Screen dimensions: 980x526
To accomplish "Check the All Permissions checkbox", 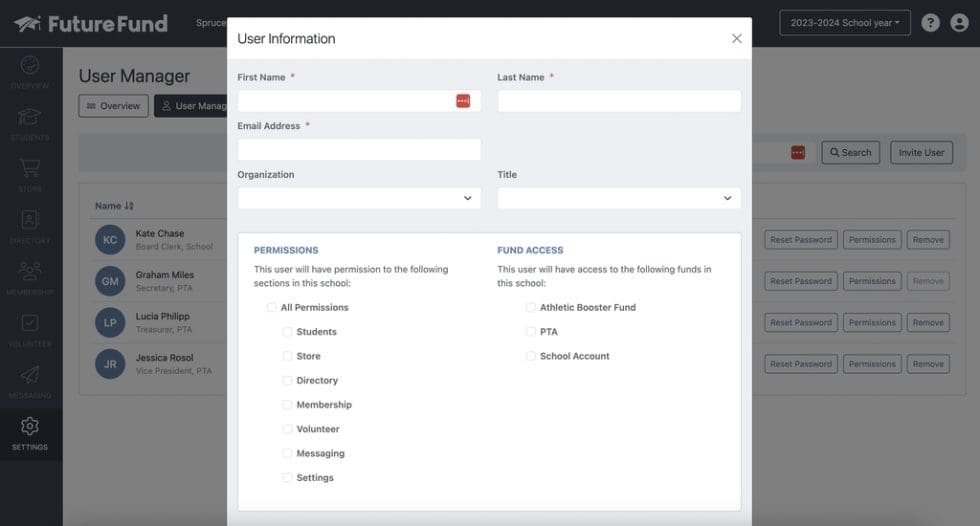I will pyautogui.click(x=271, y=308).
